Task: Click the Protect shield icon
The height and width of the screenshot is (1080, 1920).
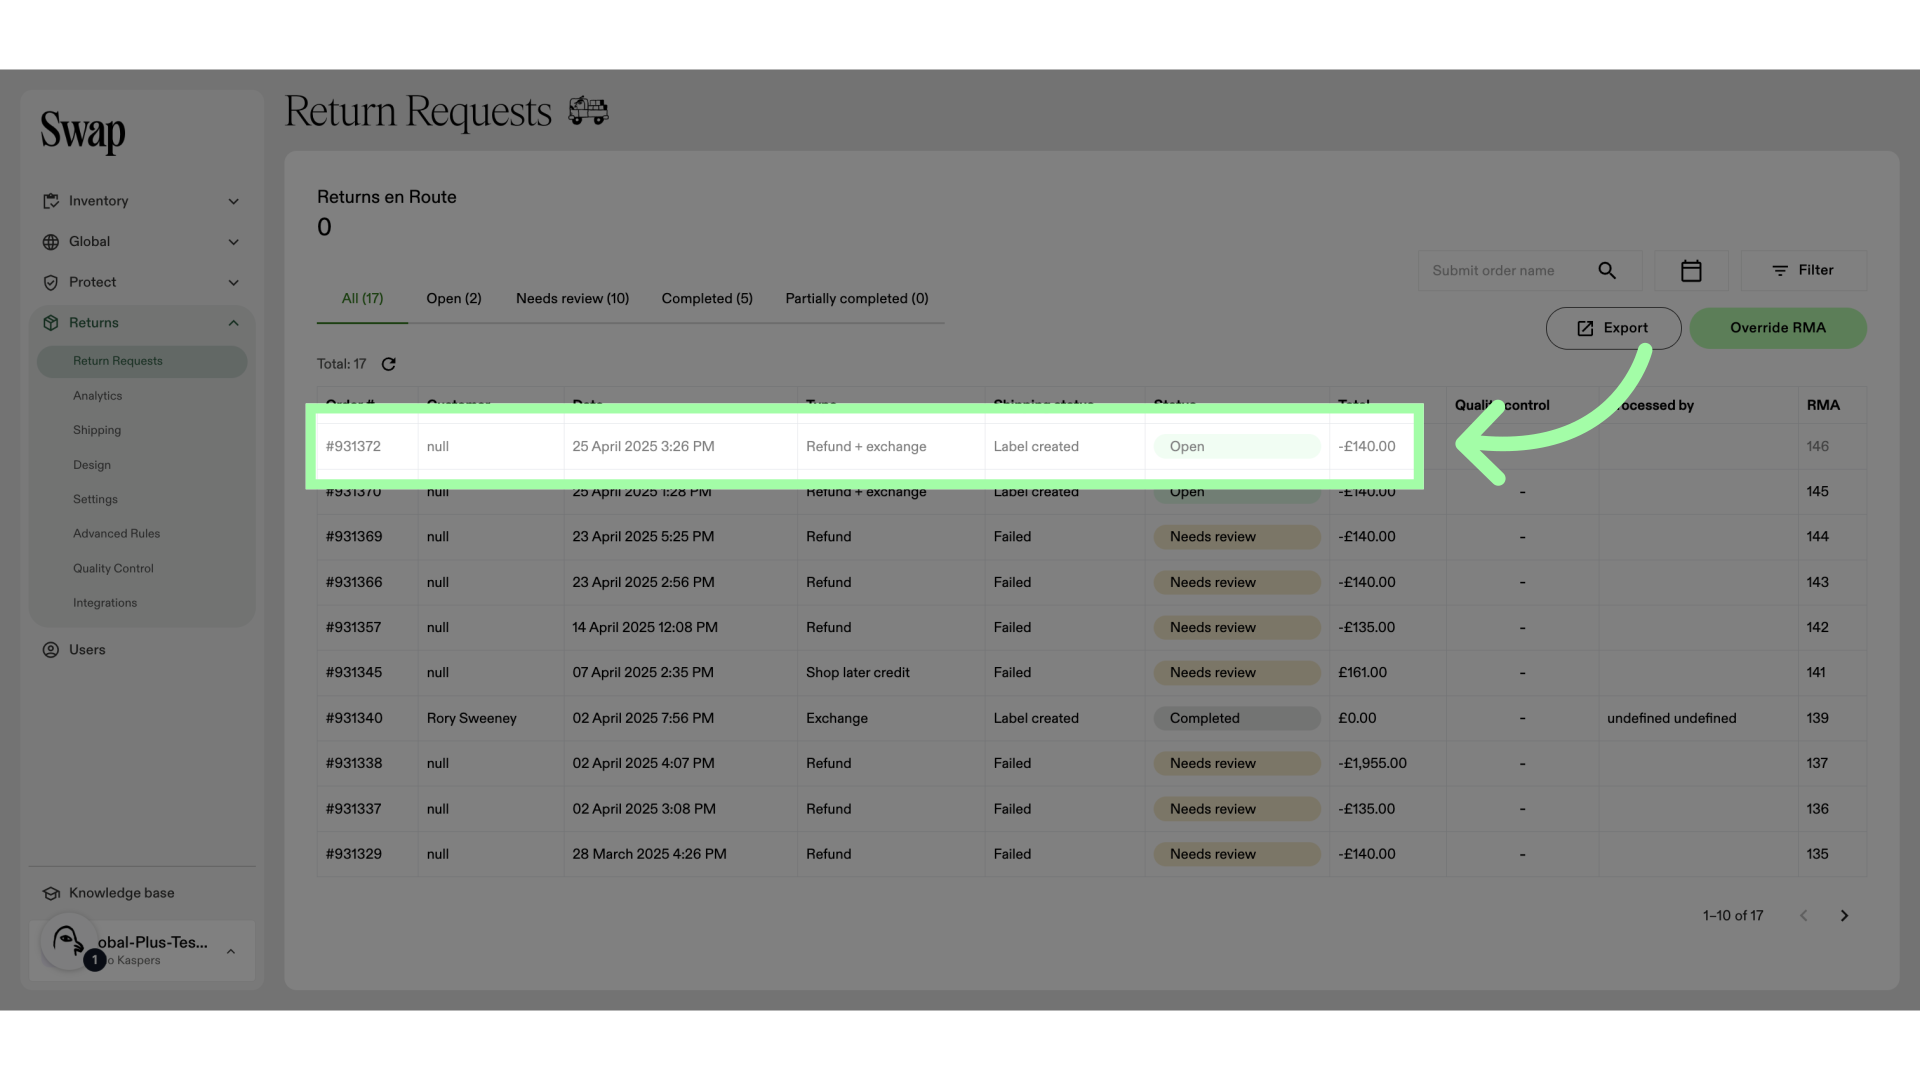Action: coord(51,283)
